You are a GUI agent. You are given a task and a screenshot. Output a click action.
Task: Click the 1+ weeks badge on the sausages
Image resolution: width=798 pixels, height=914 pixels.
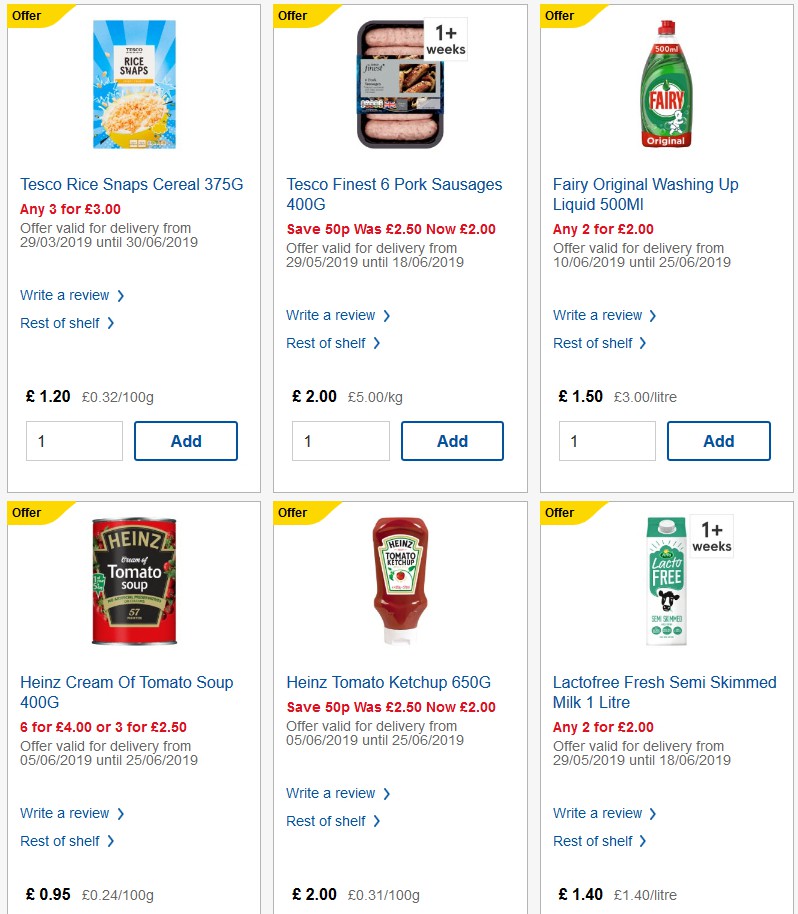444,36
